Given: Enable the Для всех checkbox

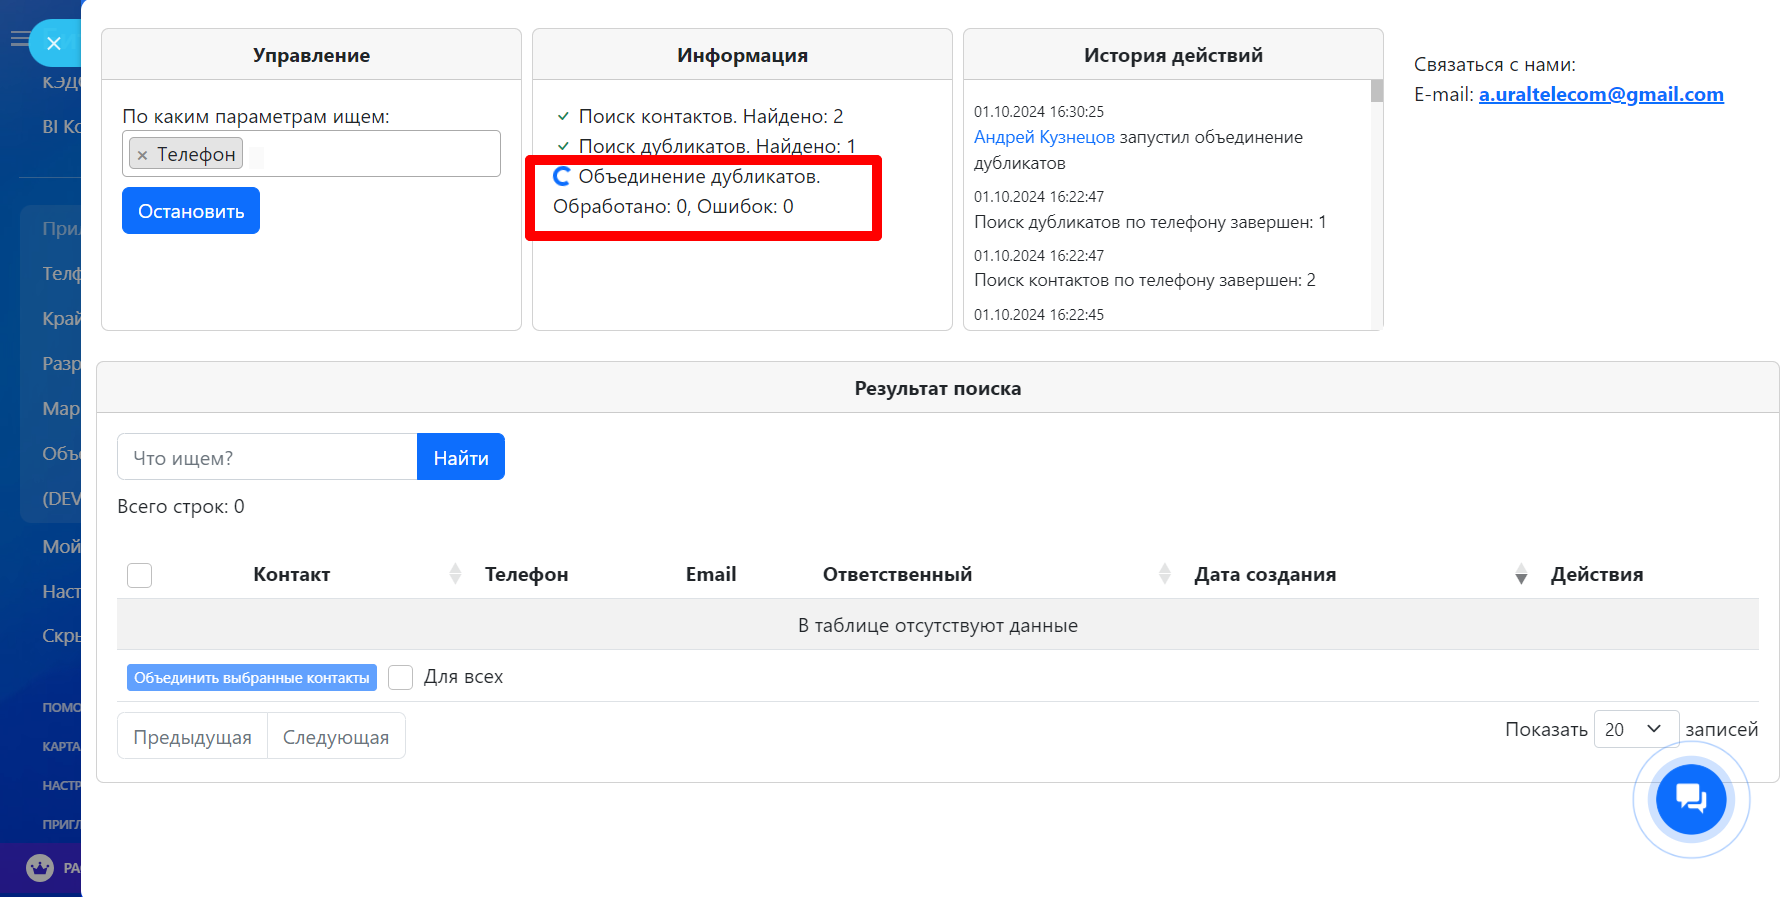Looking at the screenshot, I should [400, 677].
